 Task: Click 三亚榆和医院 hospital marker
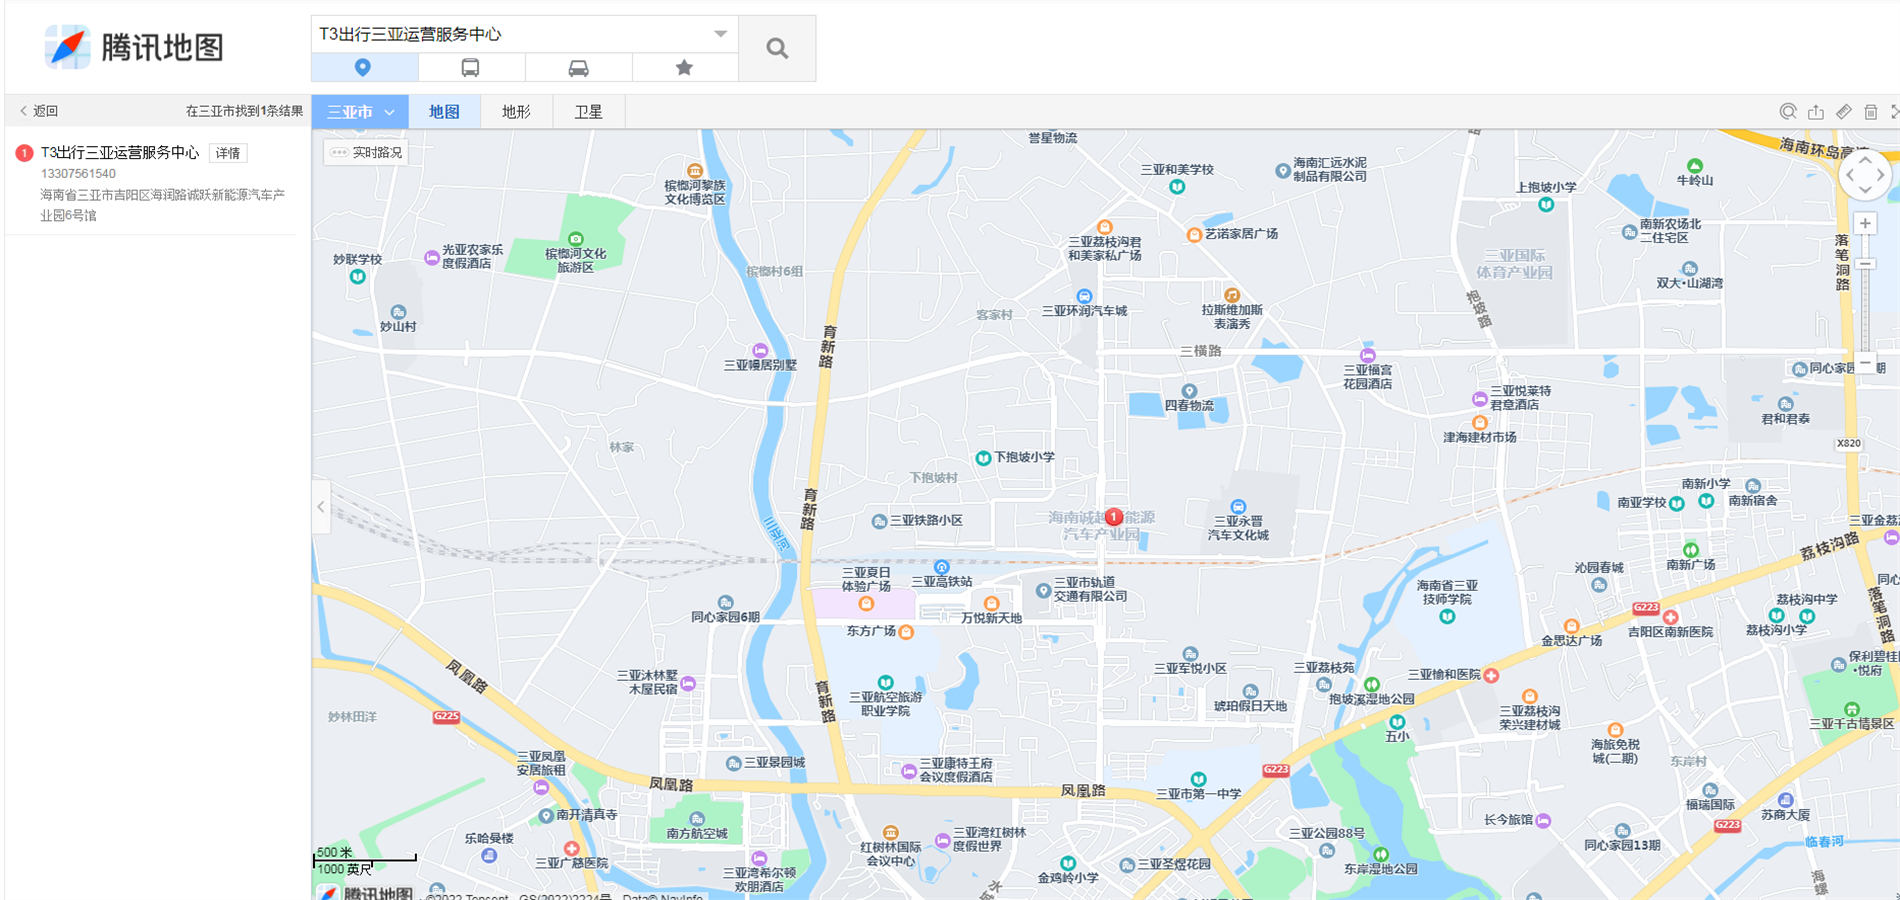pyautogui.click(x=1491, y=675)
